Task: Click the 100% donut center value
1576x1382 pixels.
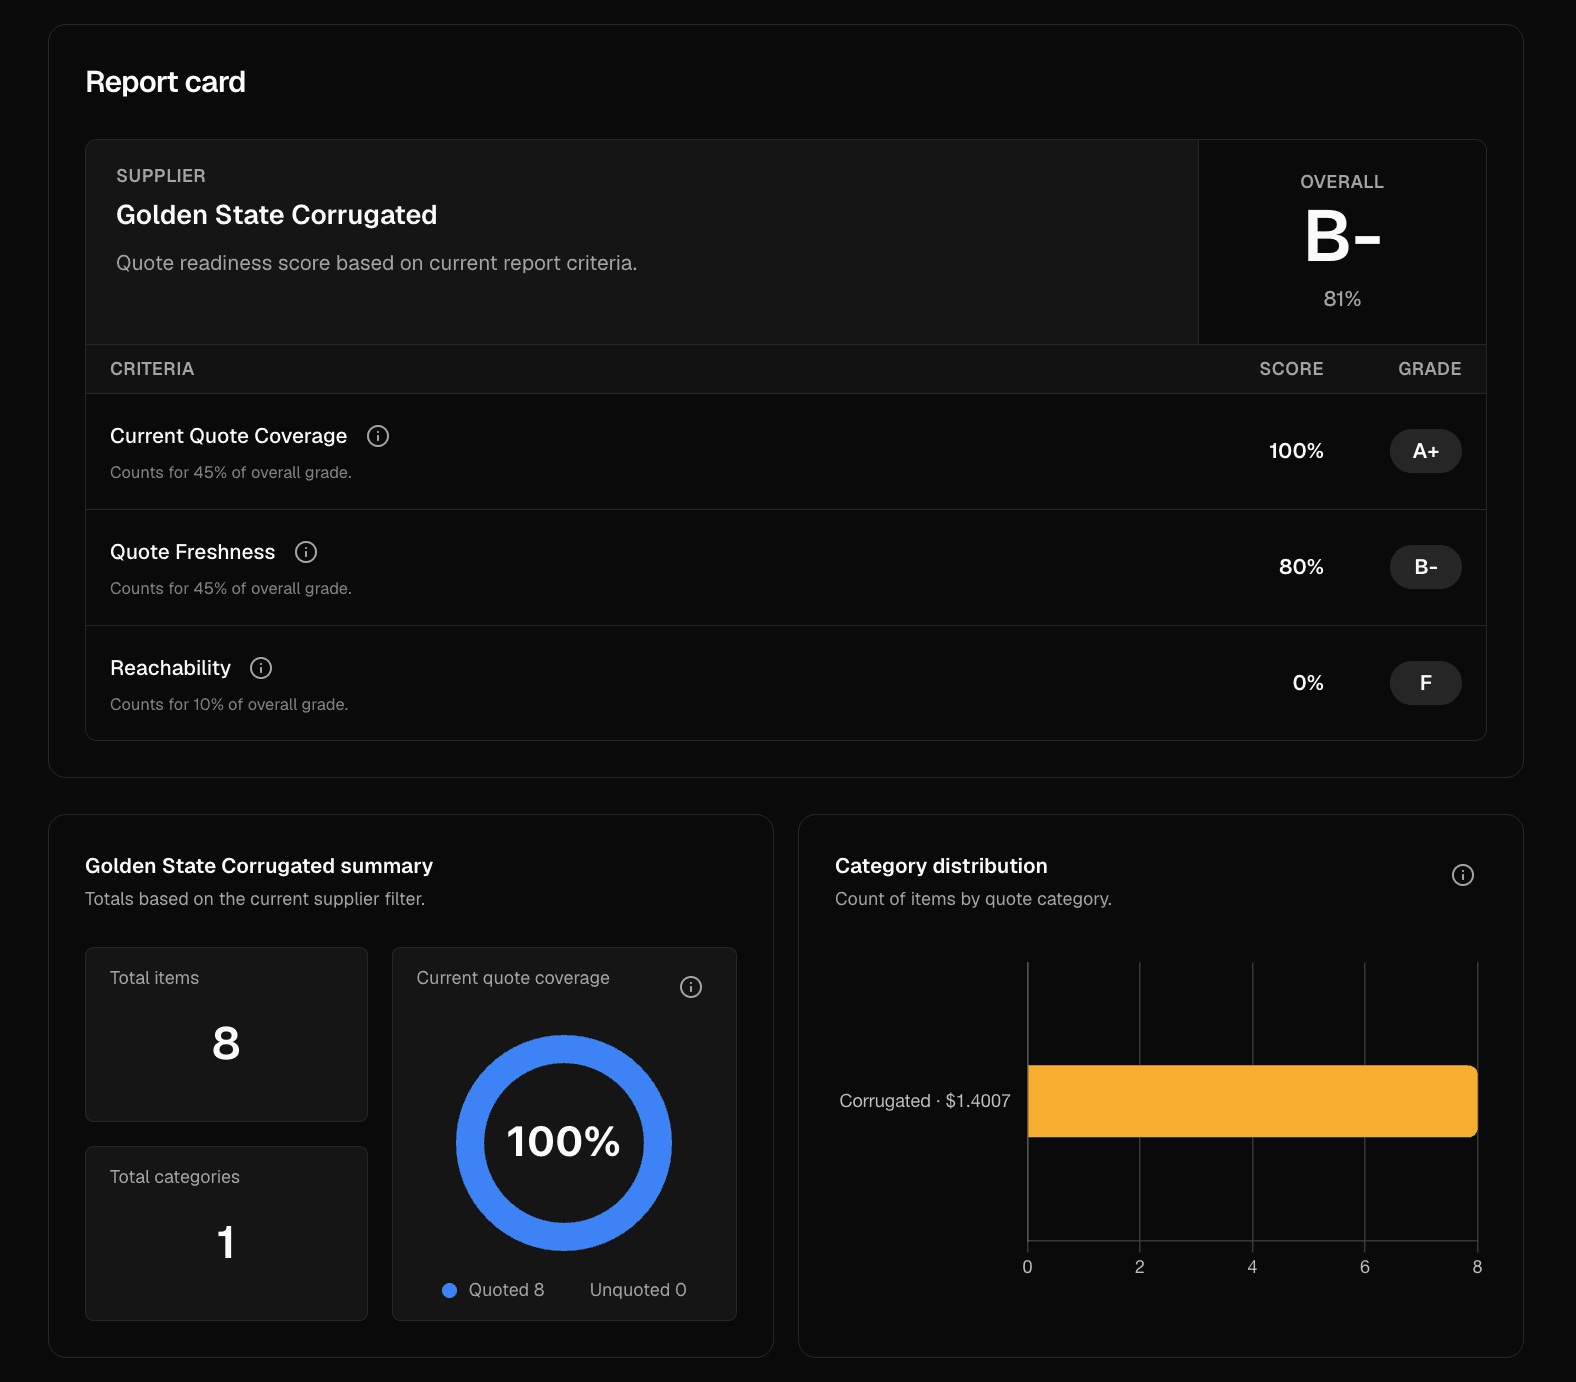Action: tap(564, 1142)
